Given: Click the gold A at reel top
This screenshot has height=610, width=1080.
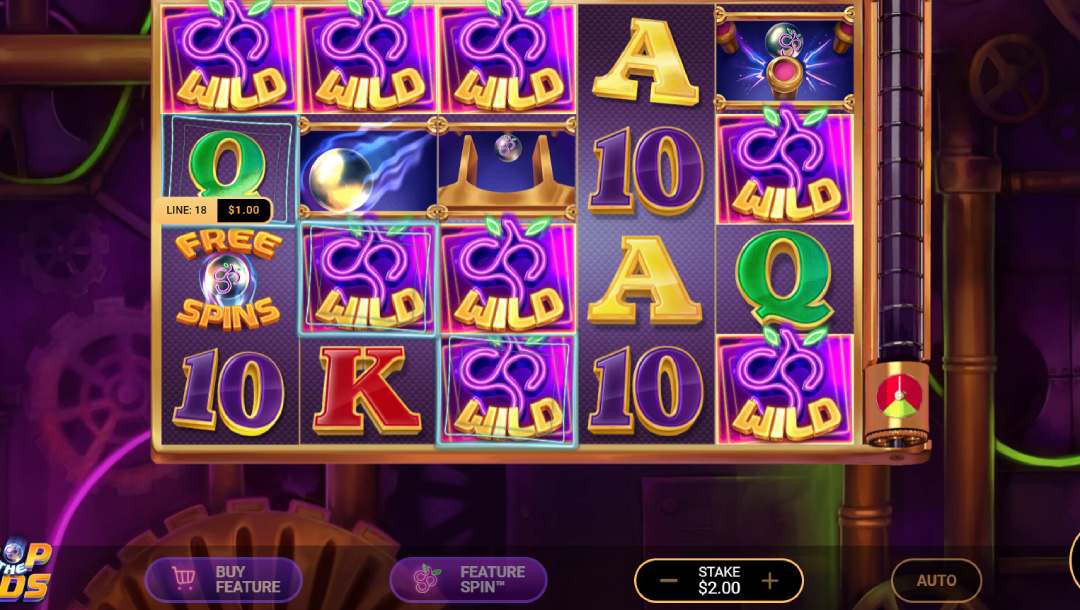Looking at the screenshot, I should click(645, 61).
